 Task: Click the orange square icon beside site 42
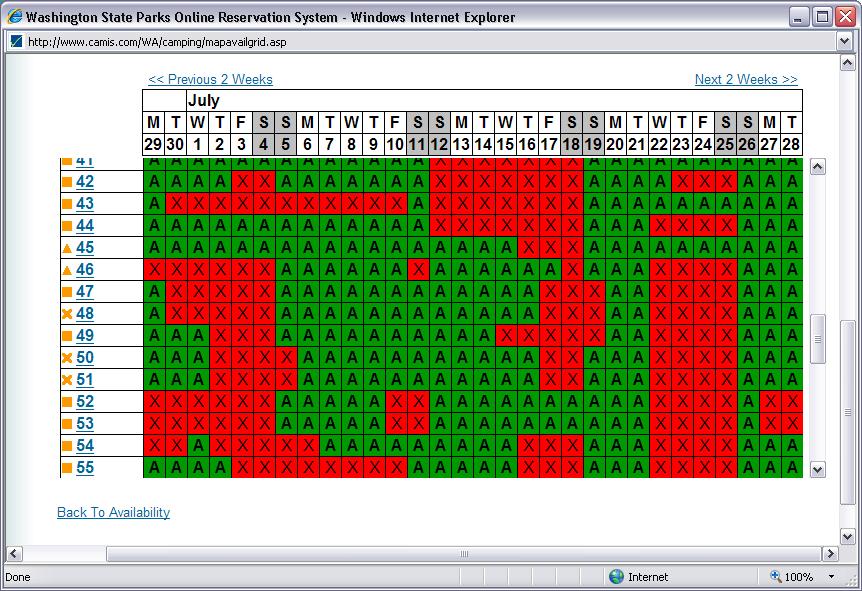coord(67,182)
